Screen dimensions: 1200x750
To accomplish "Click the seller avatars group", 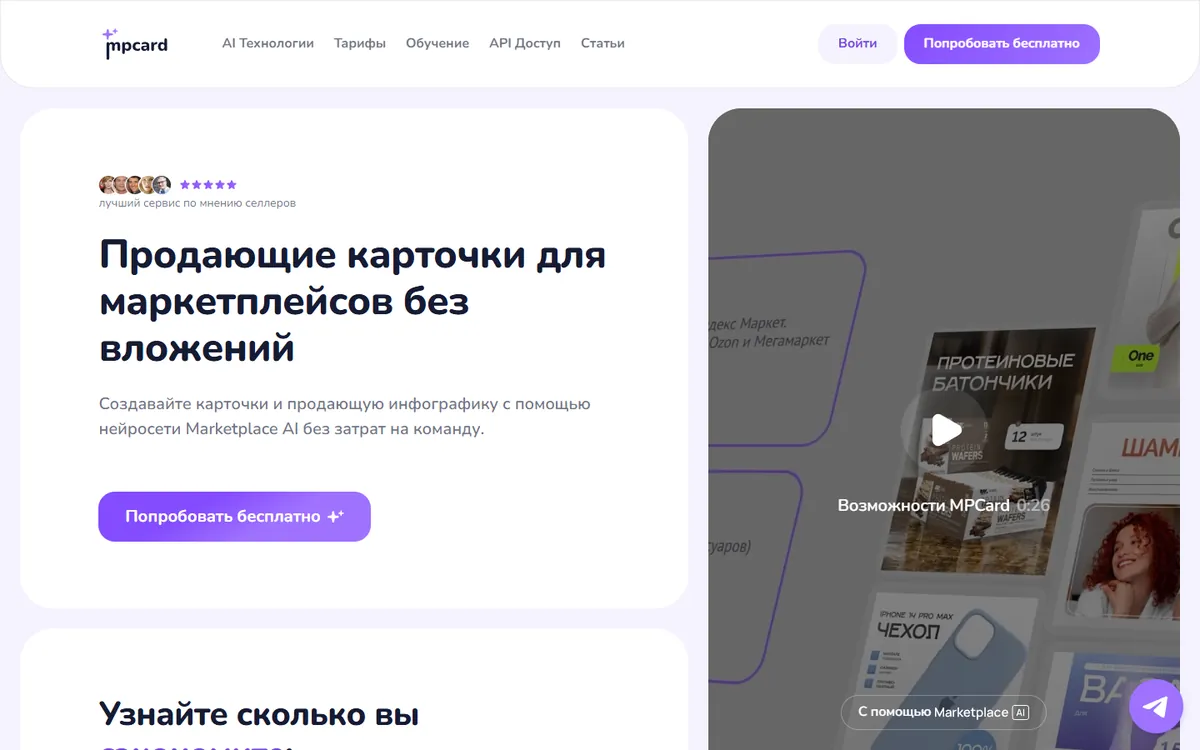I will pos(135,185).
